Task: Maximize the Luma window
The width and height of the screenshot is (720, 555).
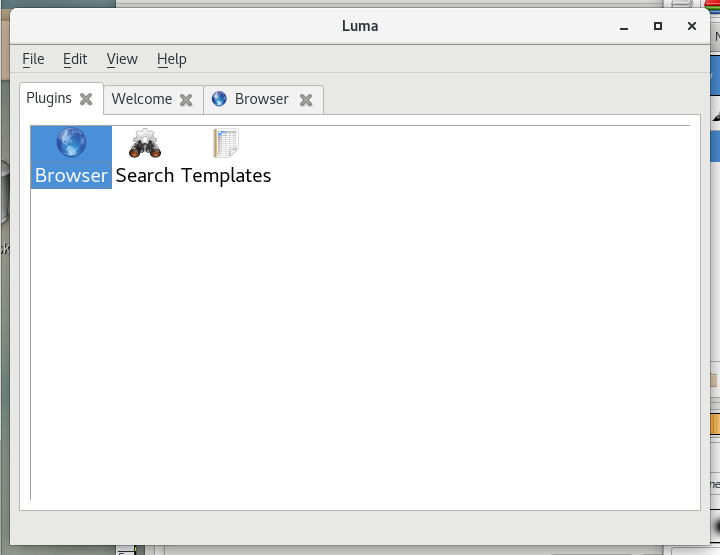Action: click(x=657, y=26)
